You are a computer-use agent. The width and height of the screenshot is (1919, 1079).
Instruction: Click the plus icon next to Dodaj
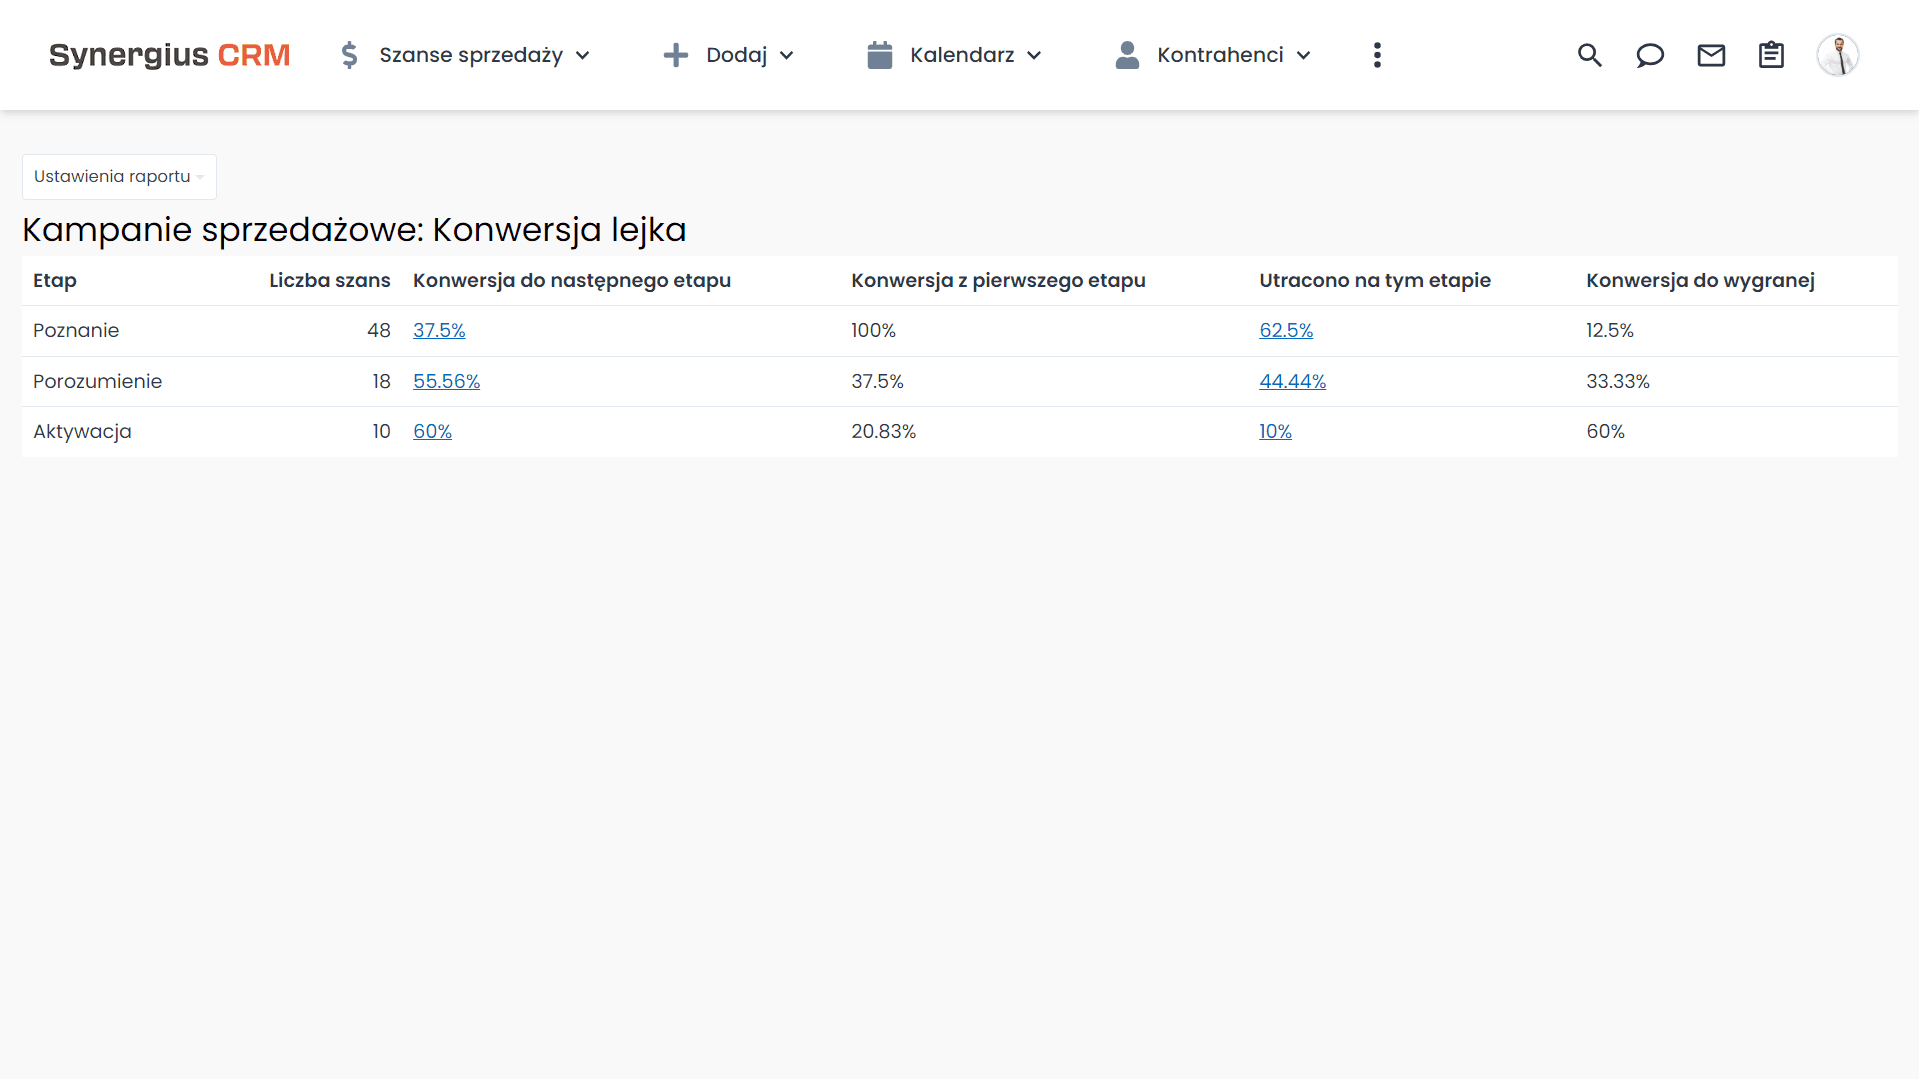(676, 55)
